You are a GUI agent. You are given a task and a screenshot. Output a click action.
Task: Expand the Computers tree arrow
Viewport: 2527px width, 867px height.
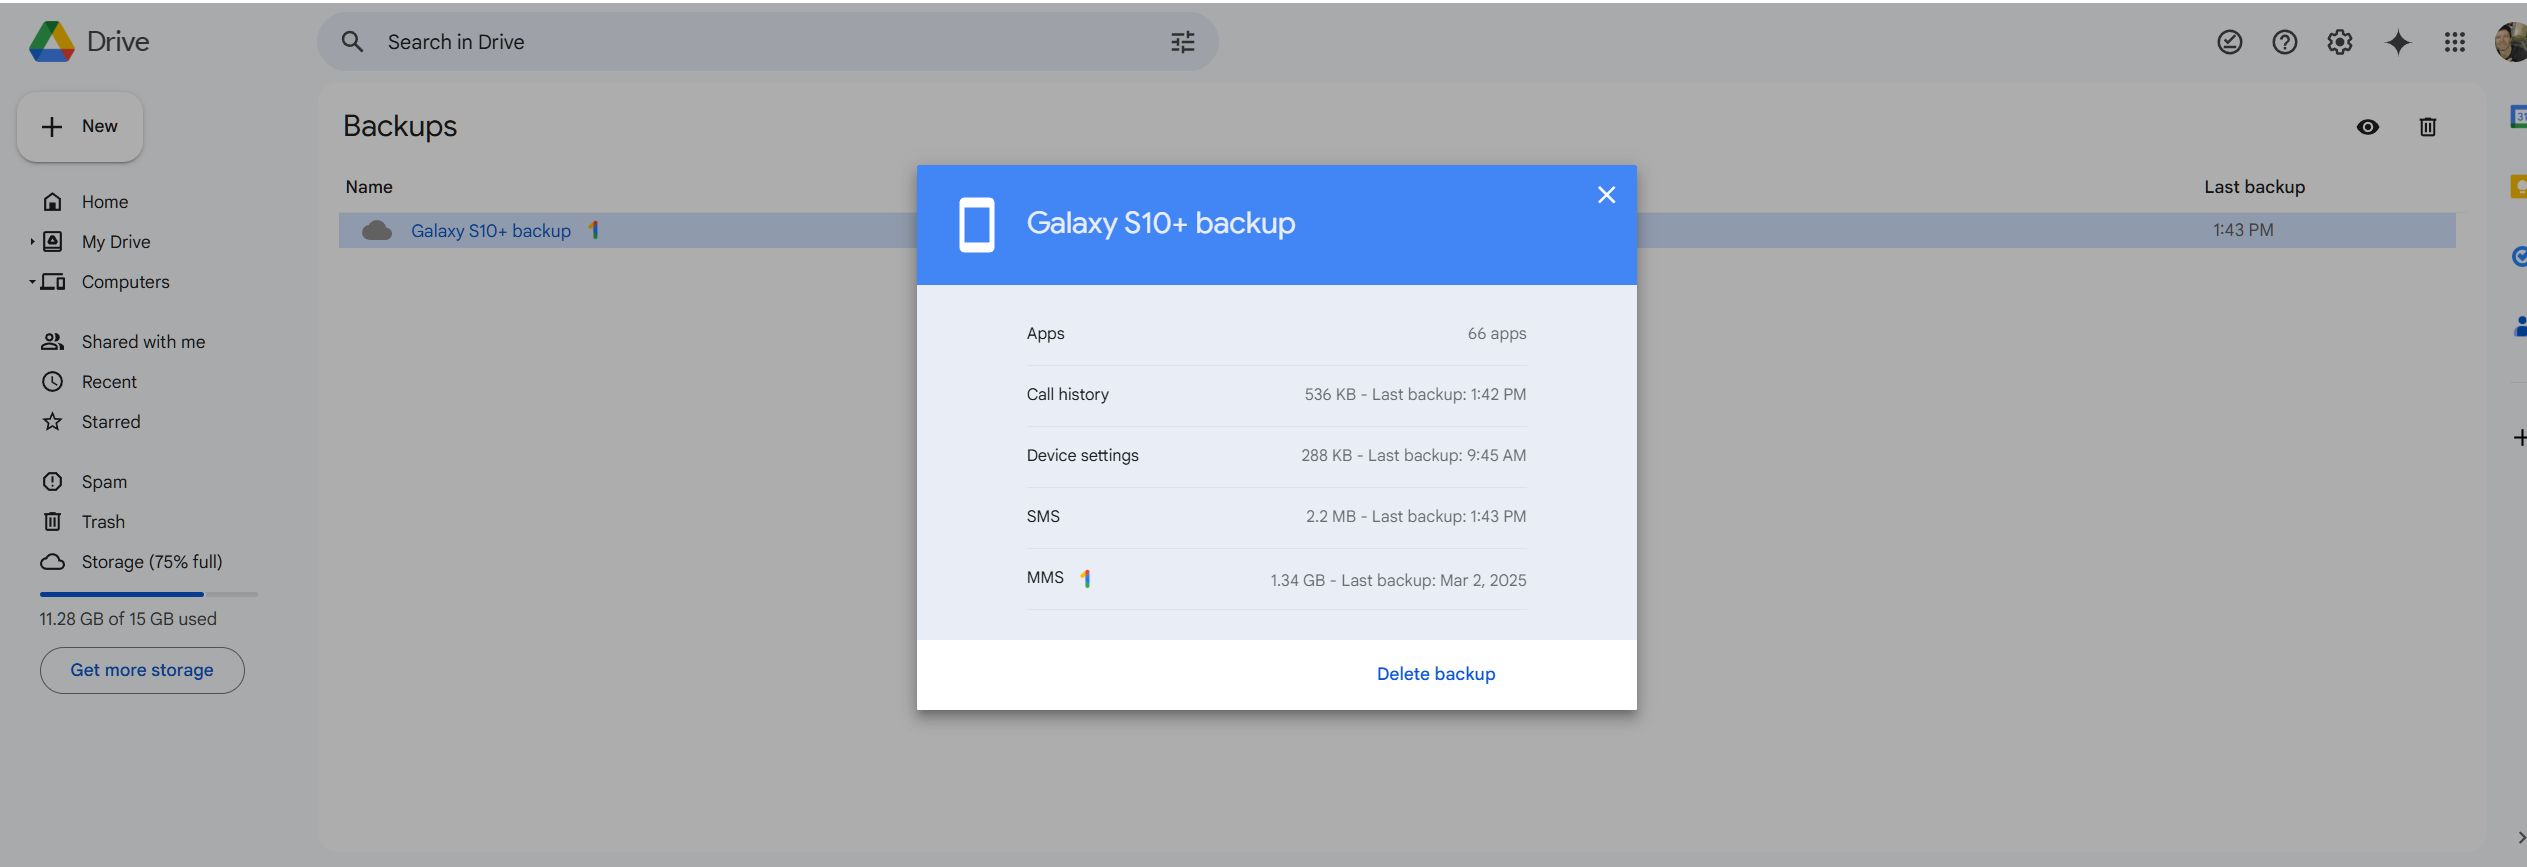click(x=32, y=282)
